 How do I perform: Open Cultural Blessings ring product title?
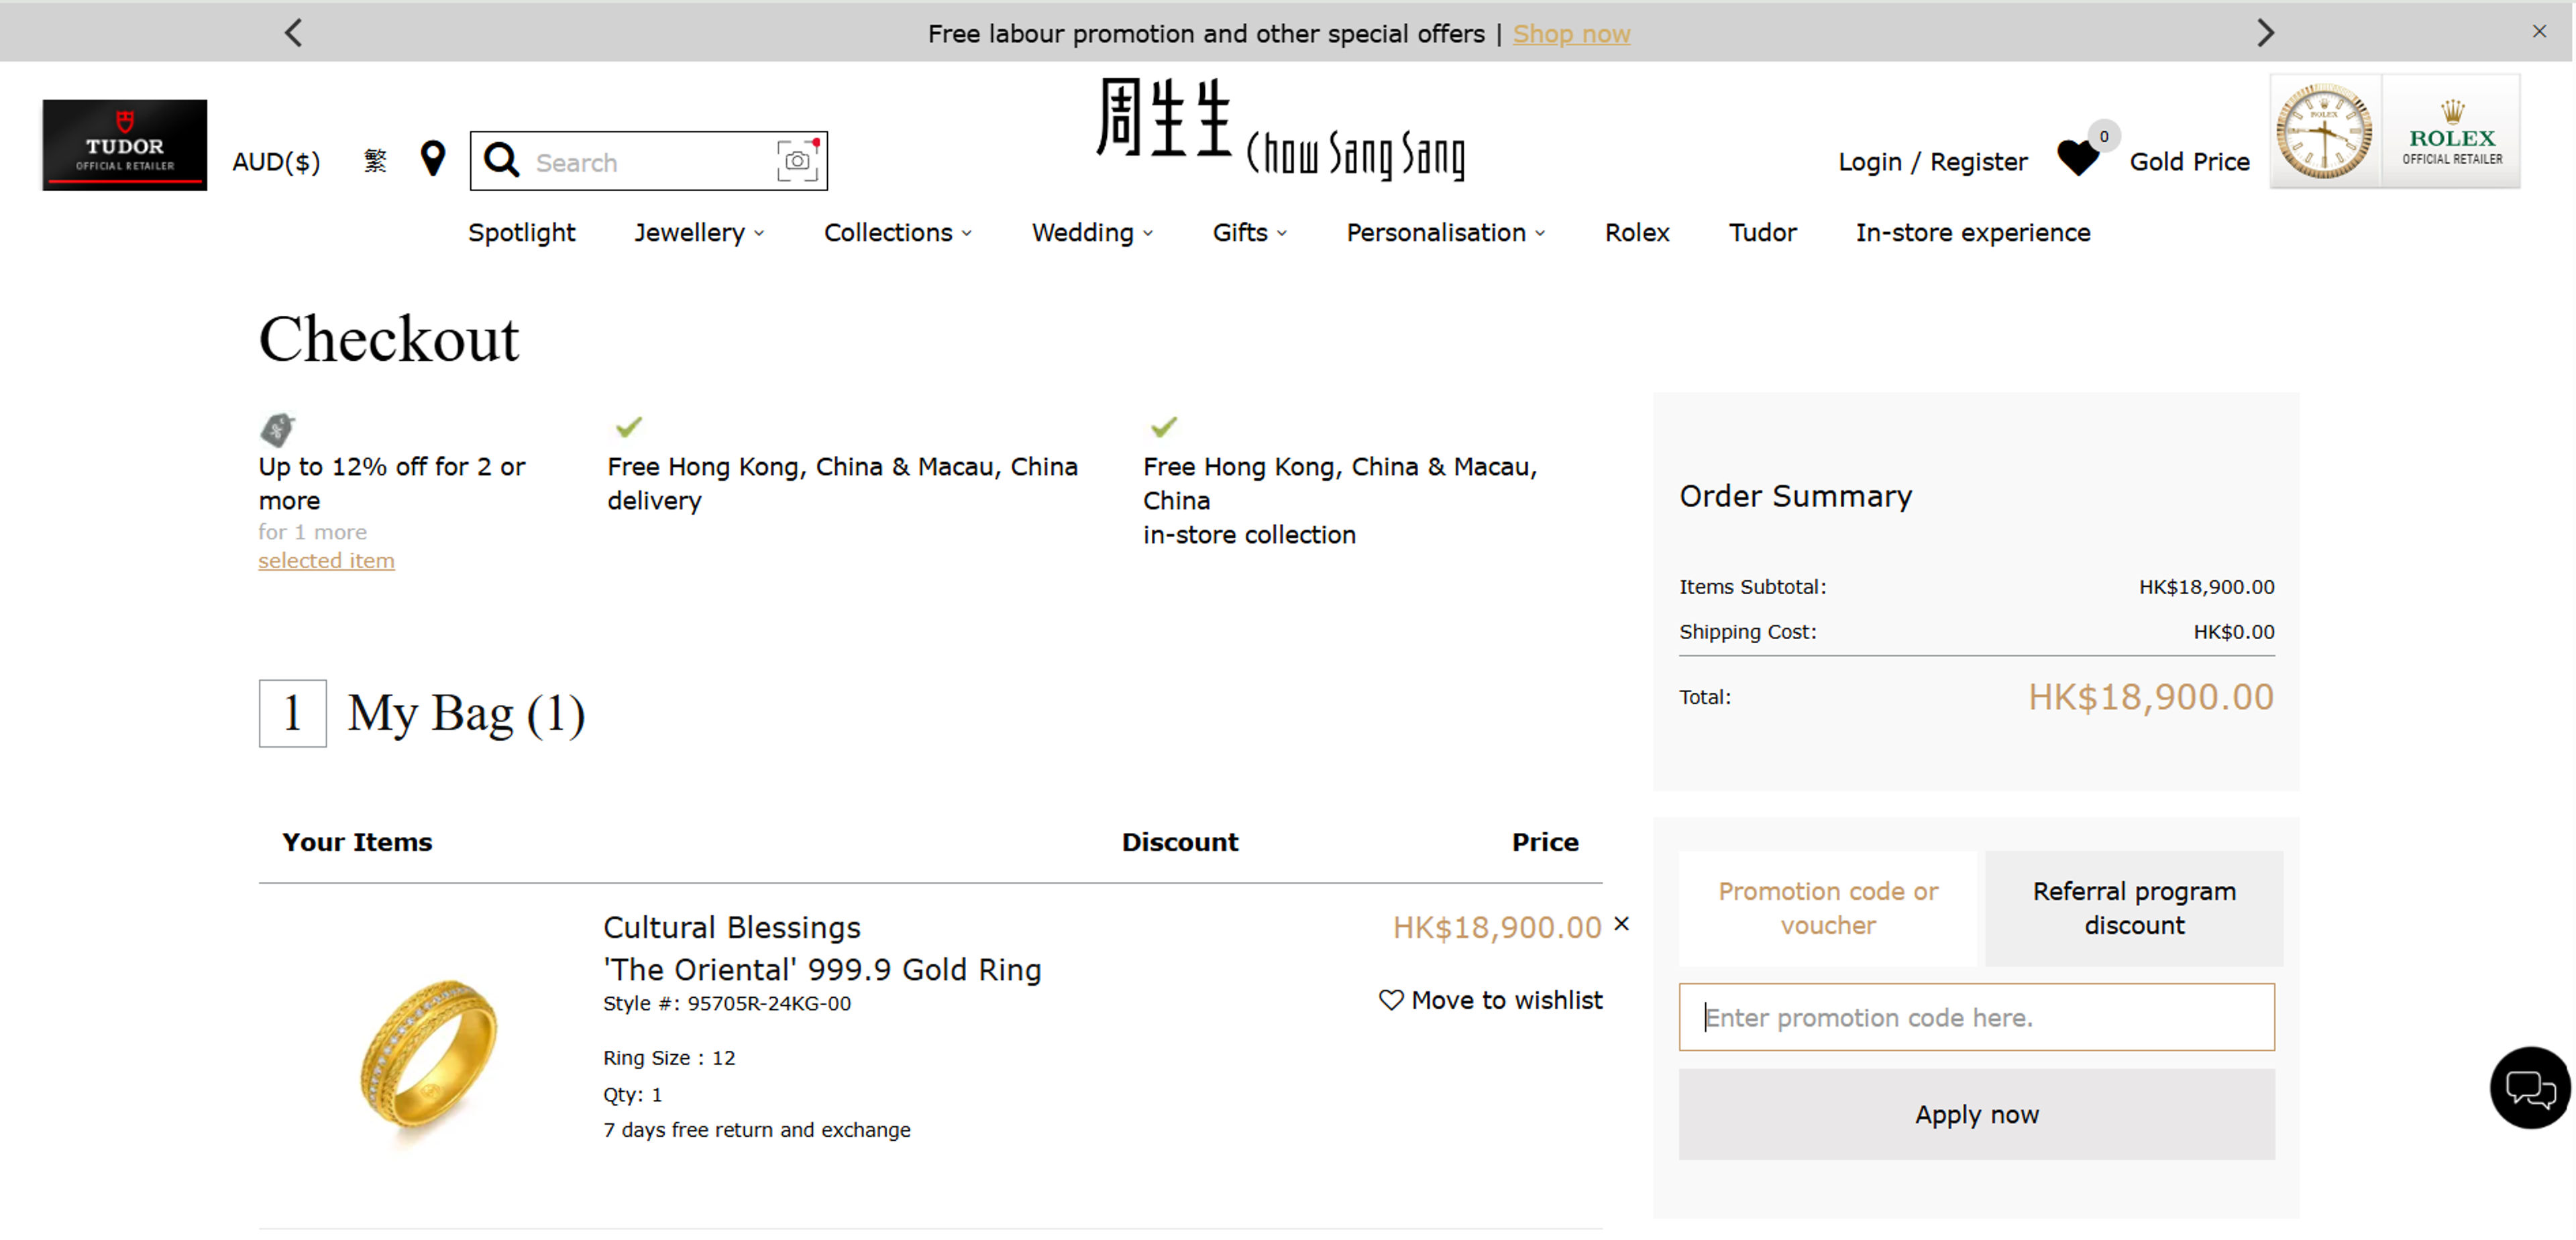pyautogui.click(x=822, y=949)
